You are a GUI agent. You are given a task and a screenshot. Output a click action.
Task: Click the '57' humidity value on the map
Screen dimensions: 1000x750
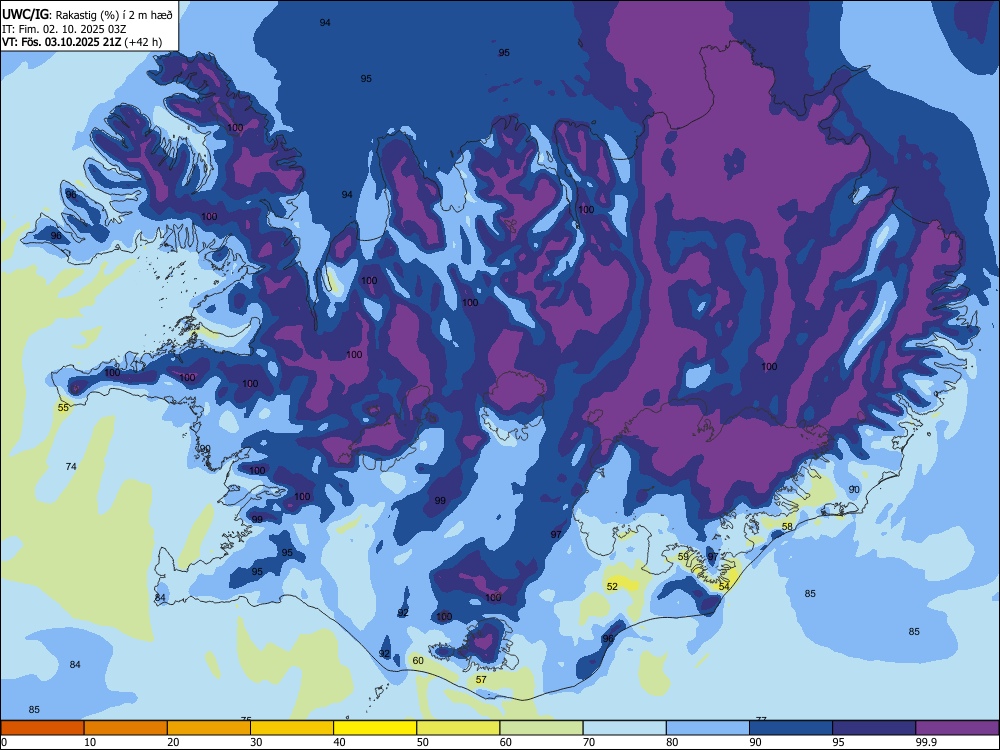point(481,680)
